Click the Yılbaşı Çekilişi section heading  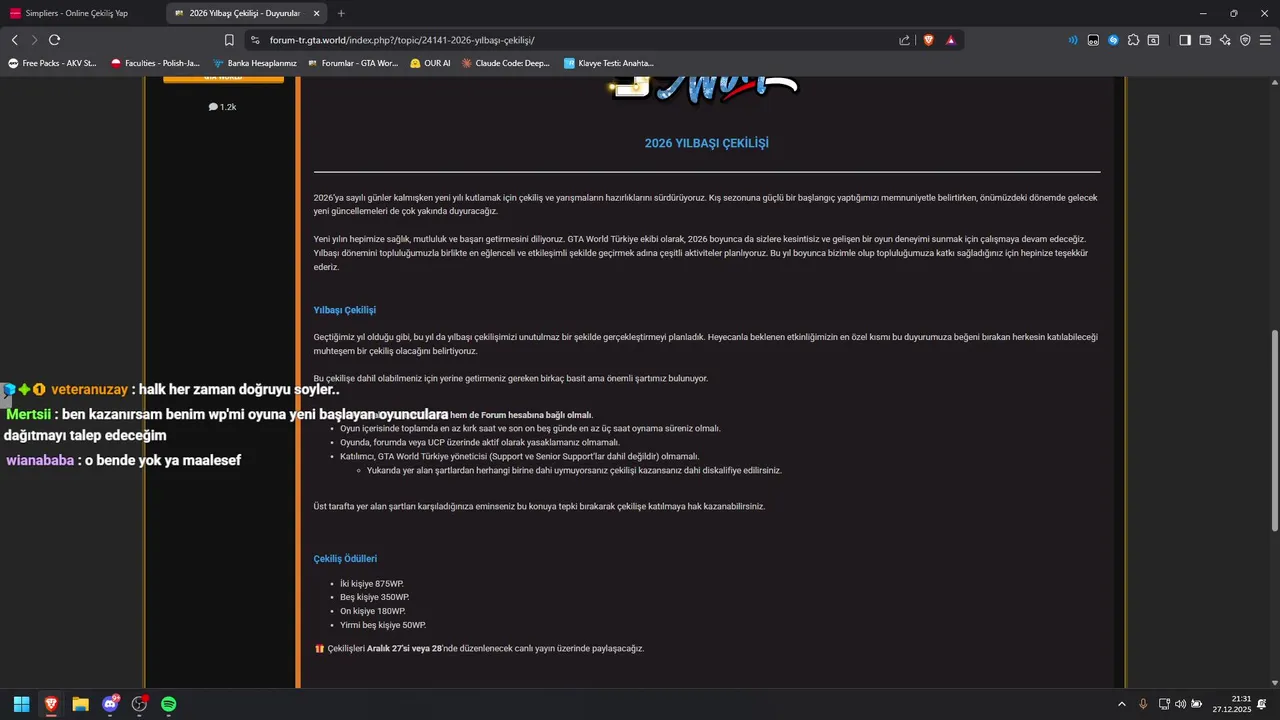pos(345,310)
